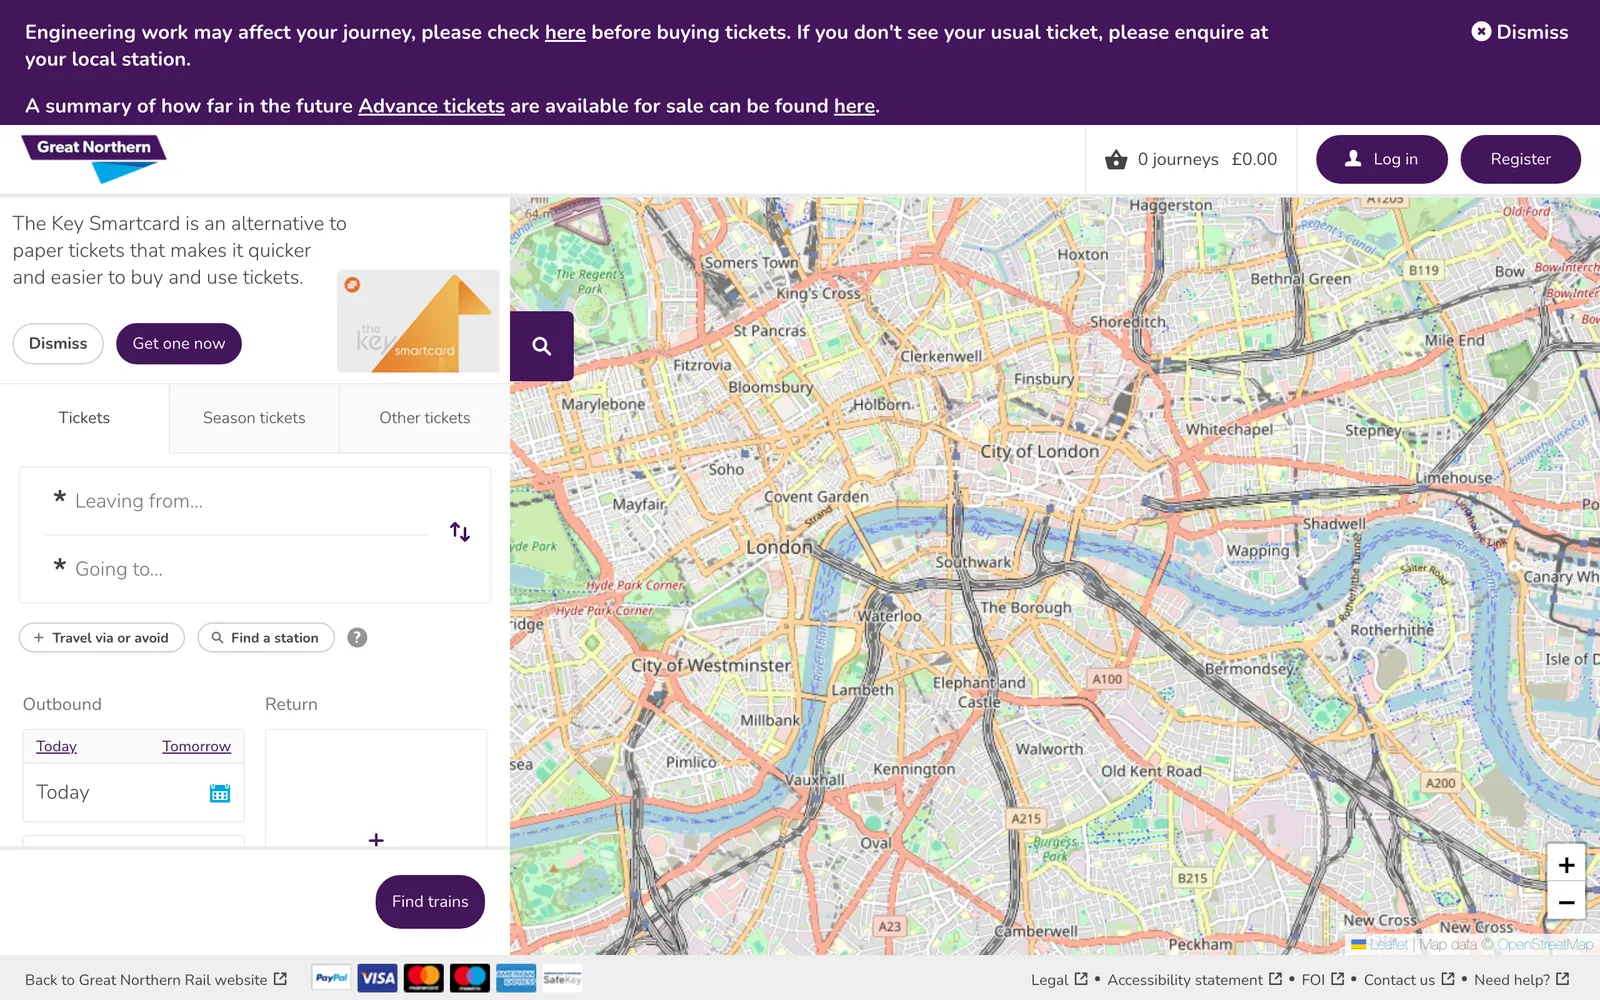
Task: Switch to the Other tickets tab
Action: click(425, 418)
